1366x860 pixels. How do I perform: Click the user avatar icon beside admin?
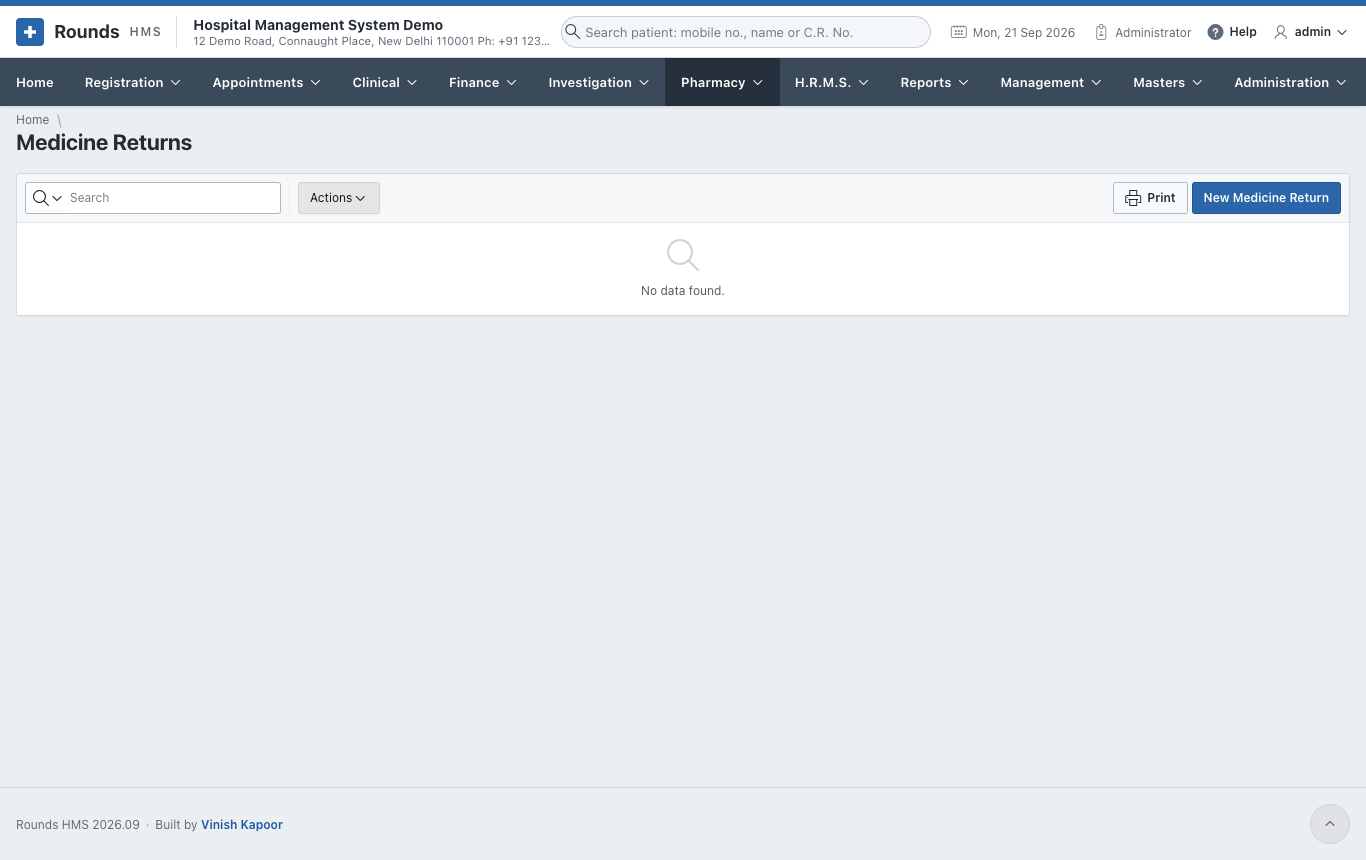(1280, 32)
